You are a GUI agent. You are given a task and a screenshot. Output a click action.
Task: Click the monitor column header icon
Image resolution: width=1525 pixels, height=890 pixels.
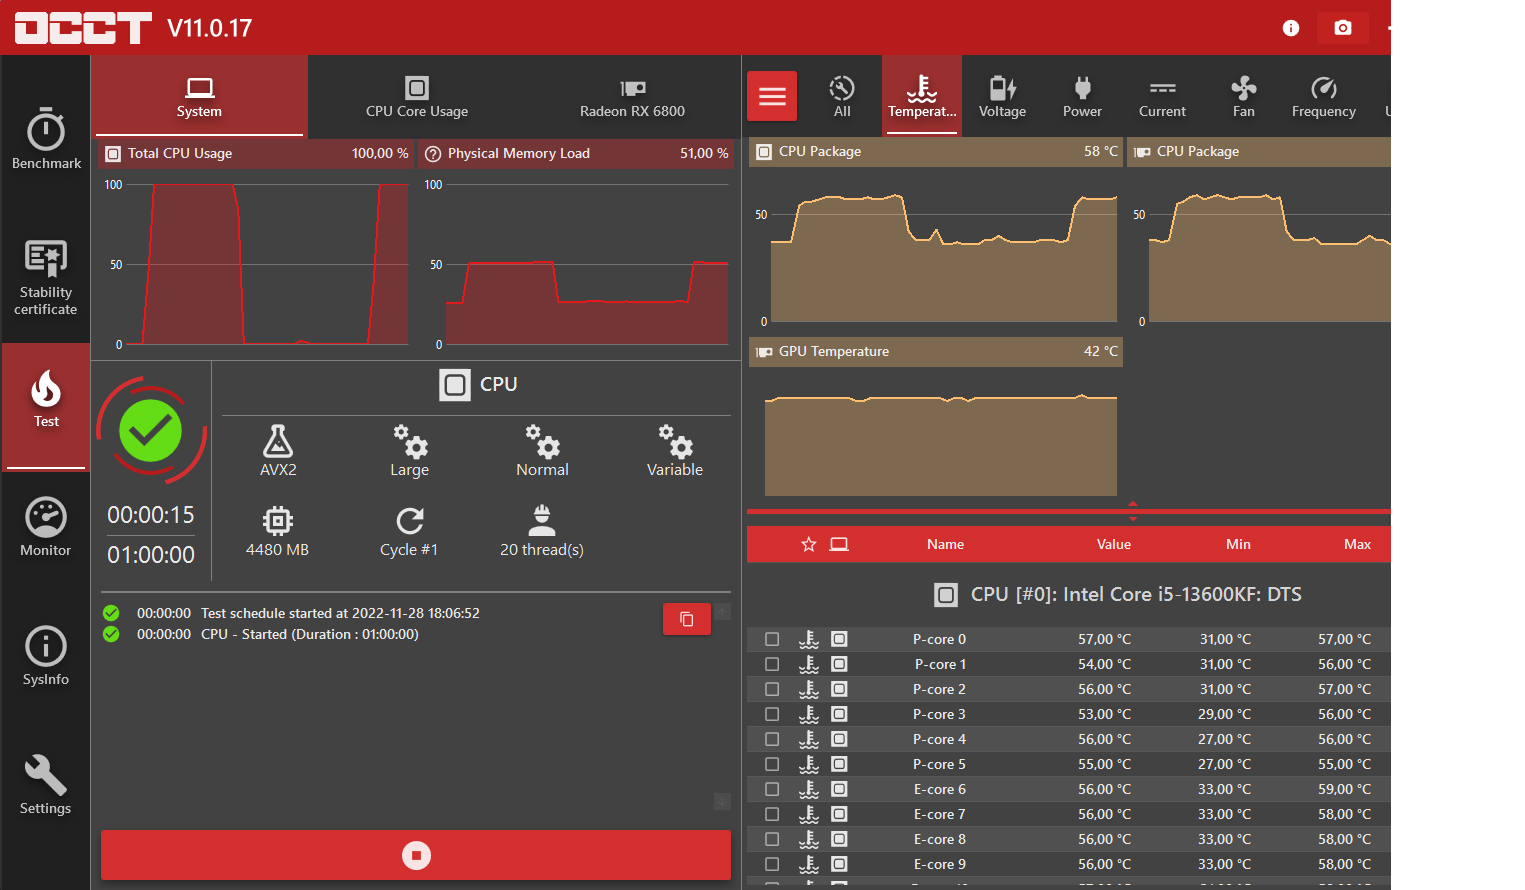tap(839, 544)
